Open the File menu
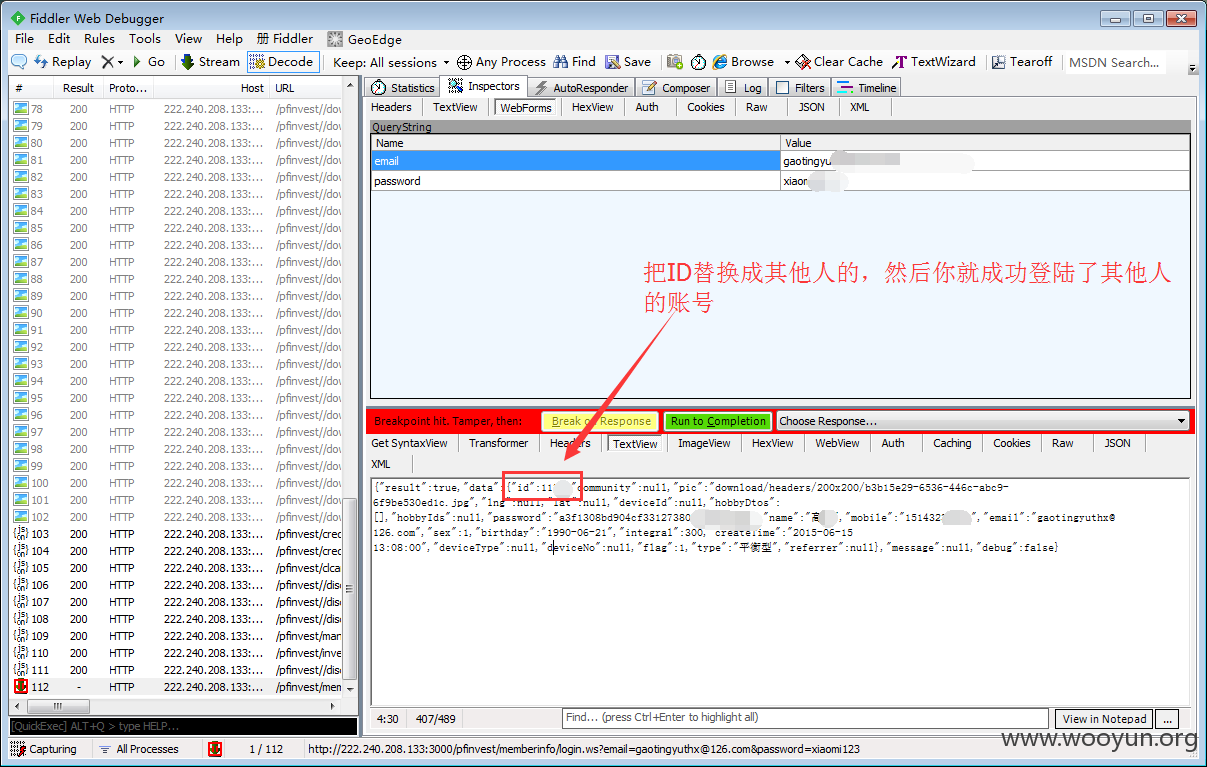This screenshot has width=1207, height=767. tap(24, 39)
